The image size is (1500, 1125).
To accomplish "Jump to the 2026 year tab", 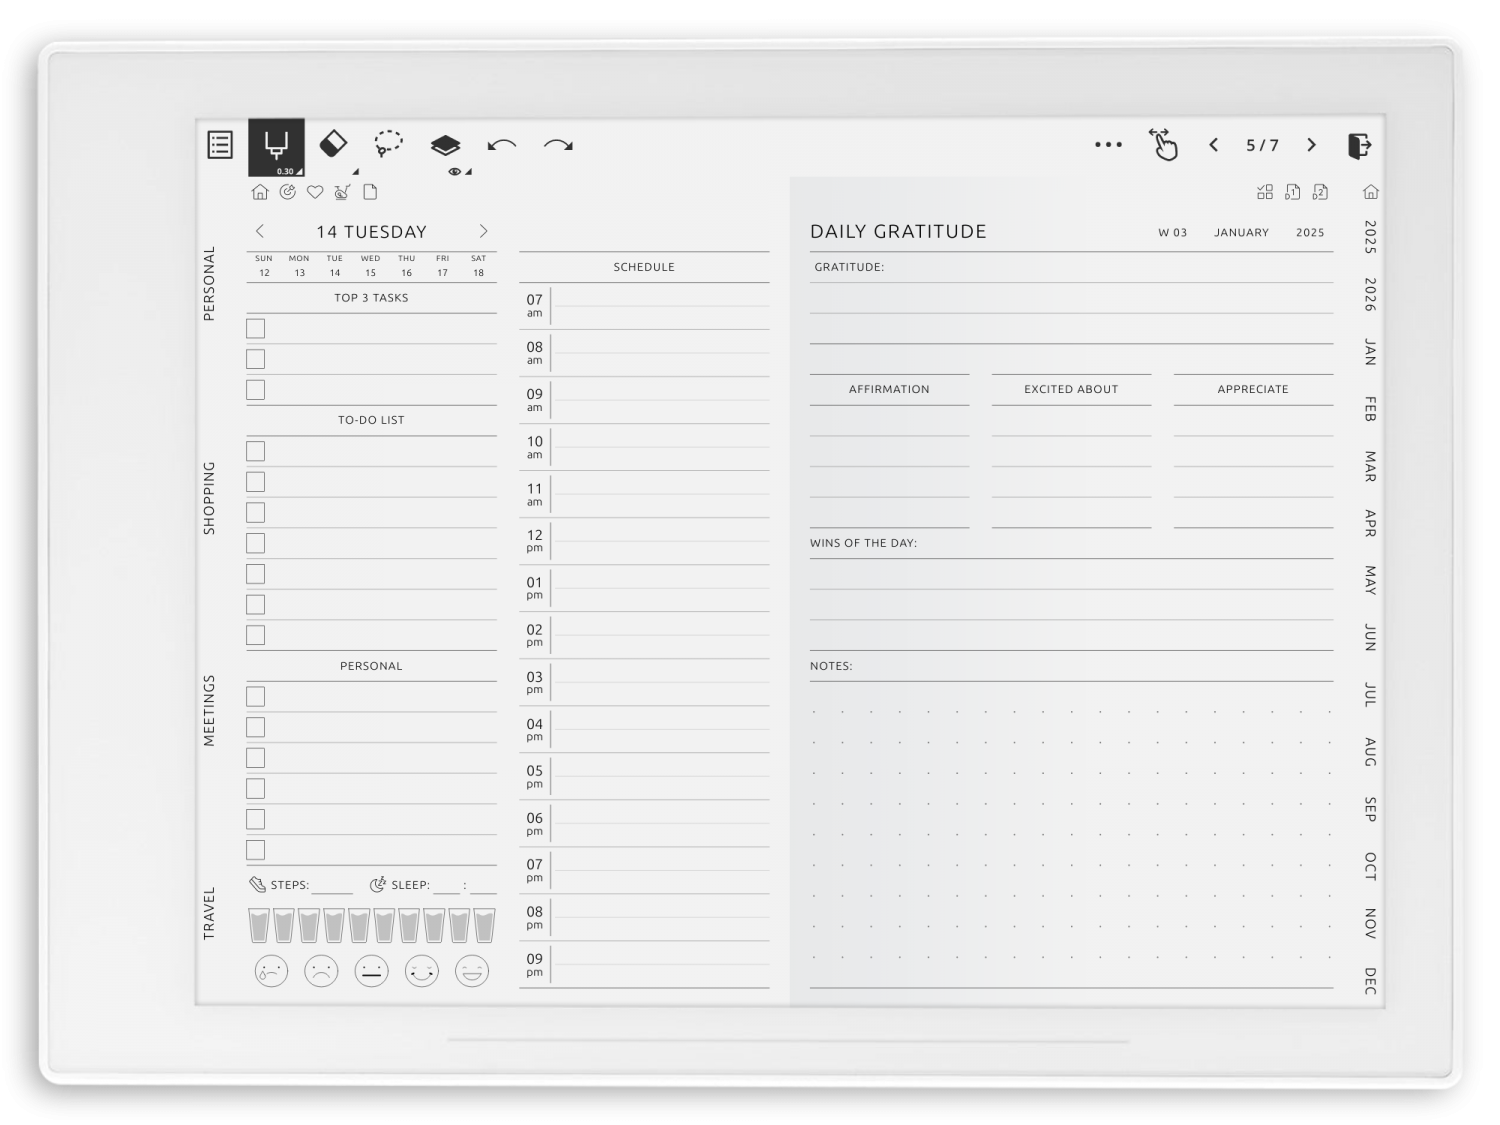I will 1370,295.
